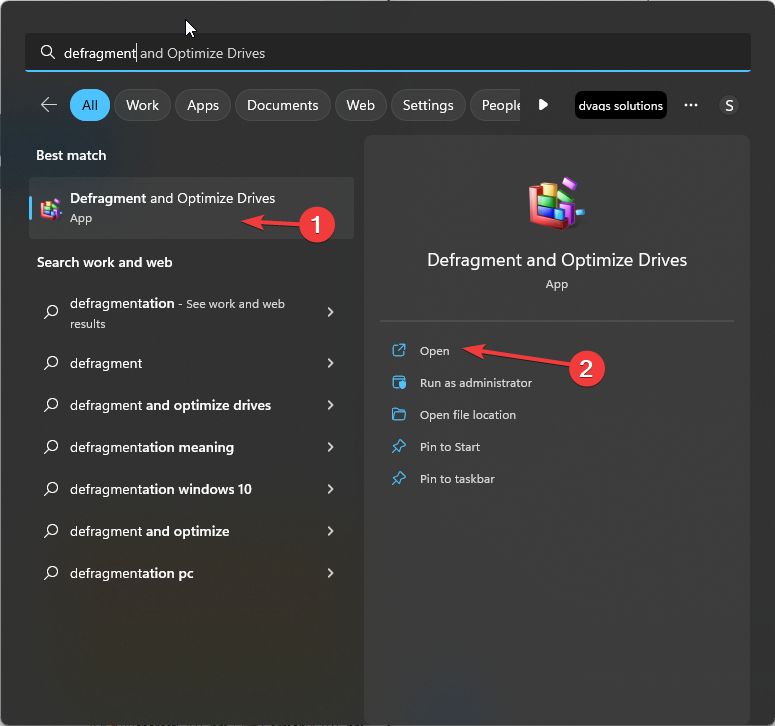This screenshot has width=775, height=726.
Task: Click search icon beside 'defragment' suggestion
Action: tap(51, 363)
